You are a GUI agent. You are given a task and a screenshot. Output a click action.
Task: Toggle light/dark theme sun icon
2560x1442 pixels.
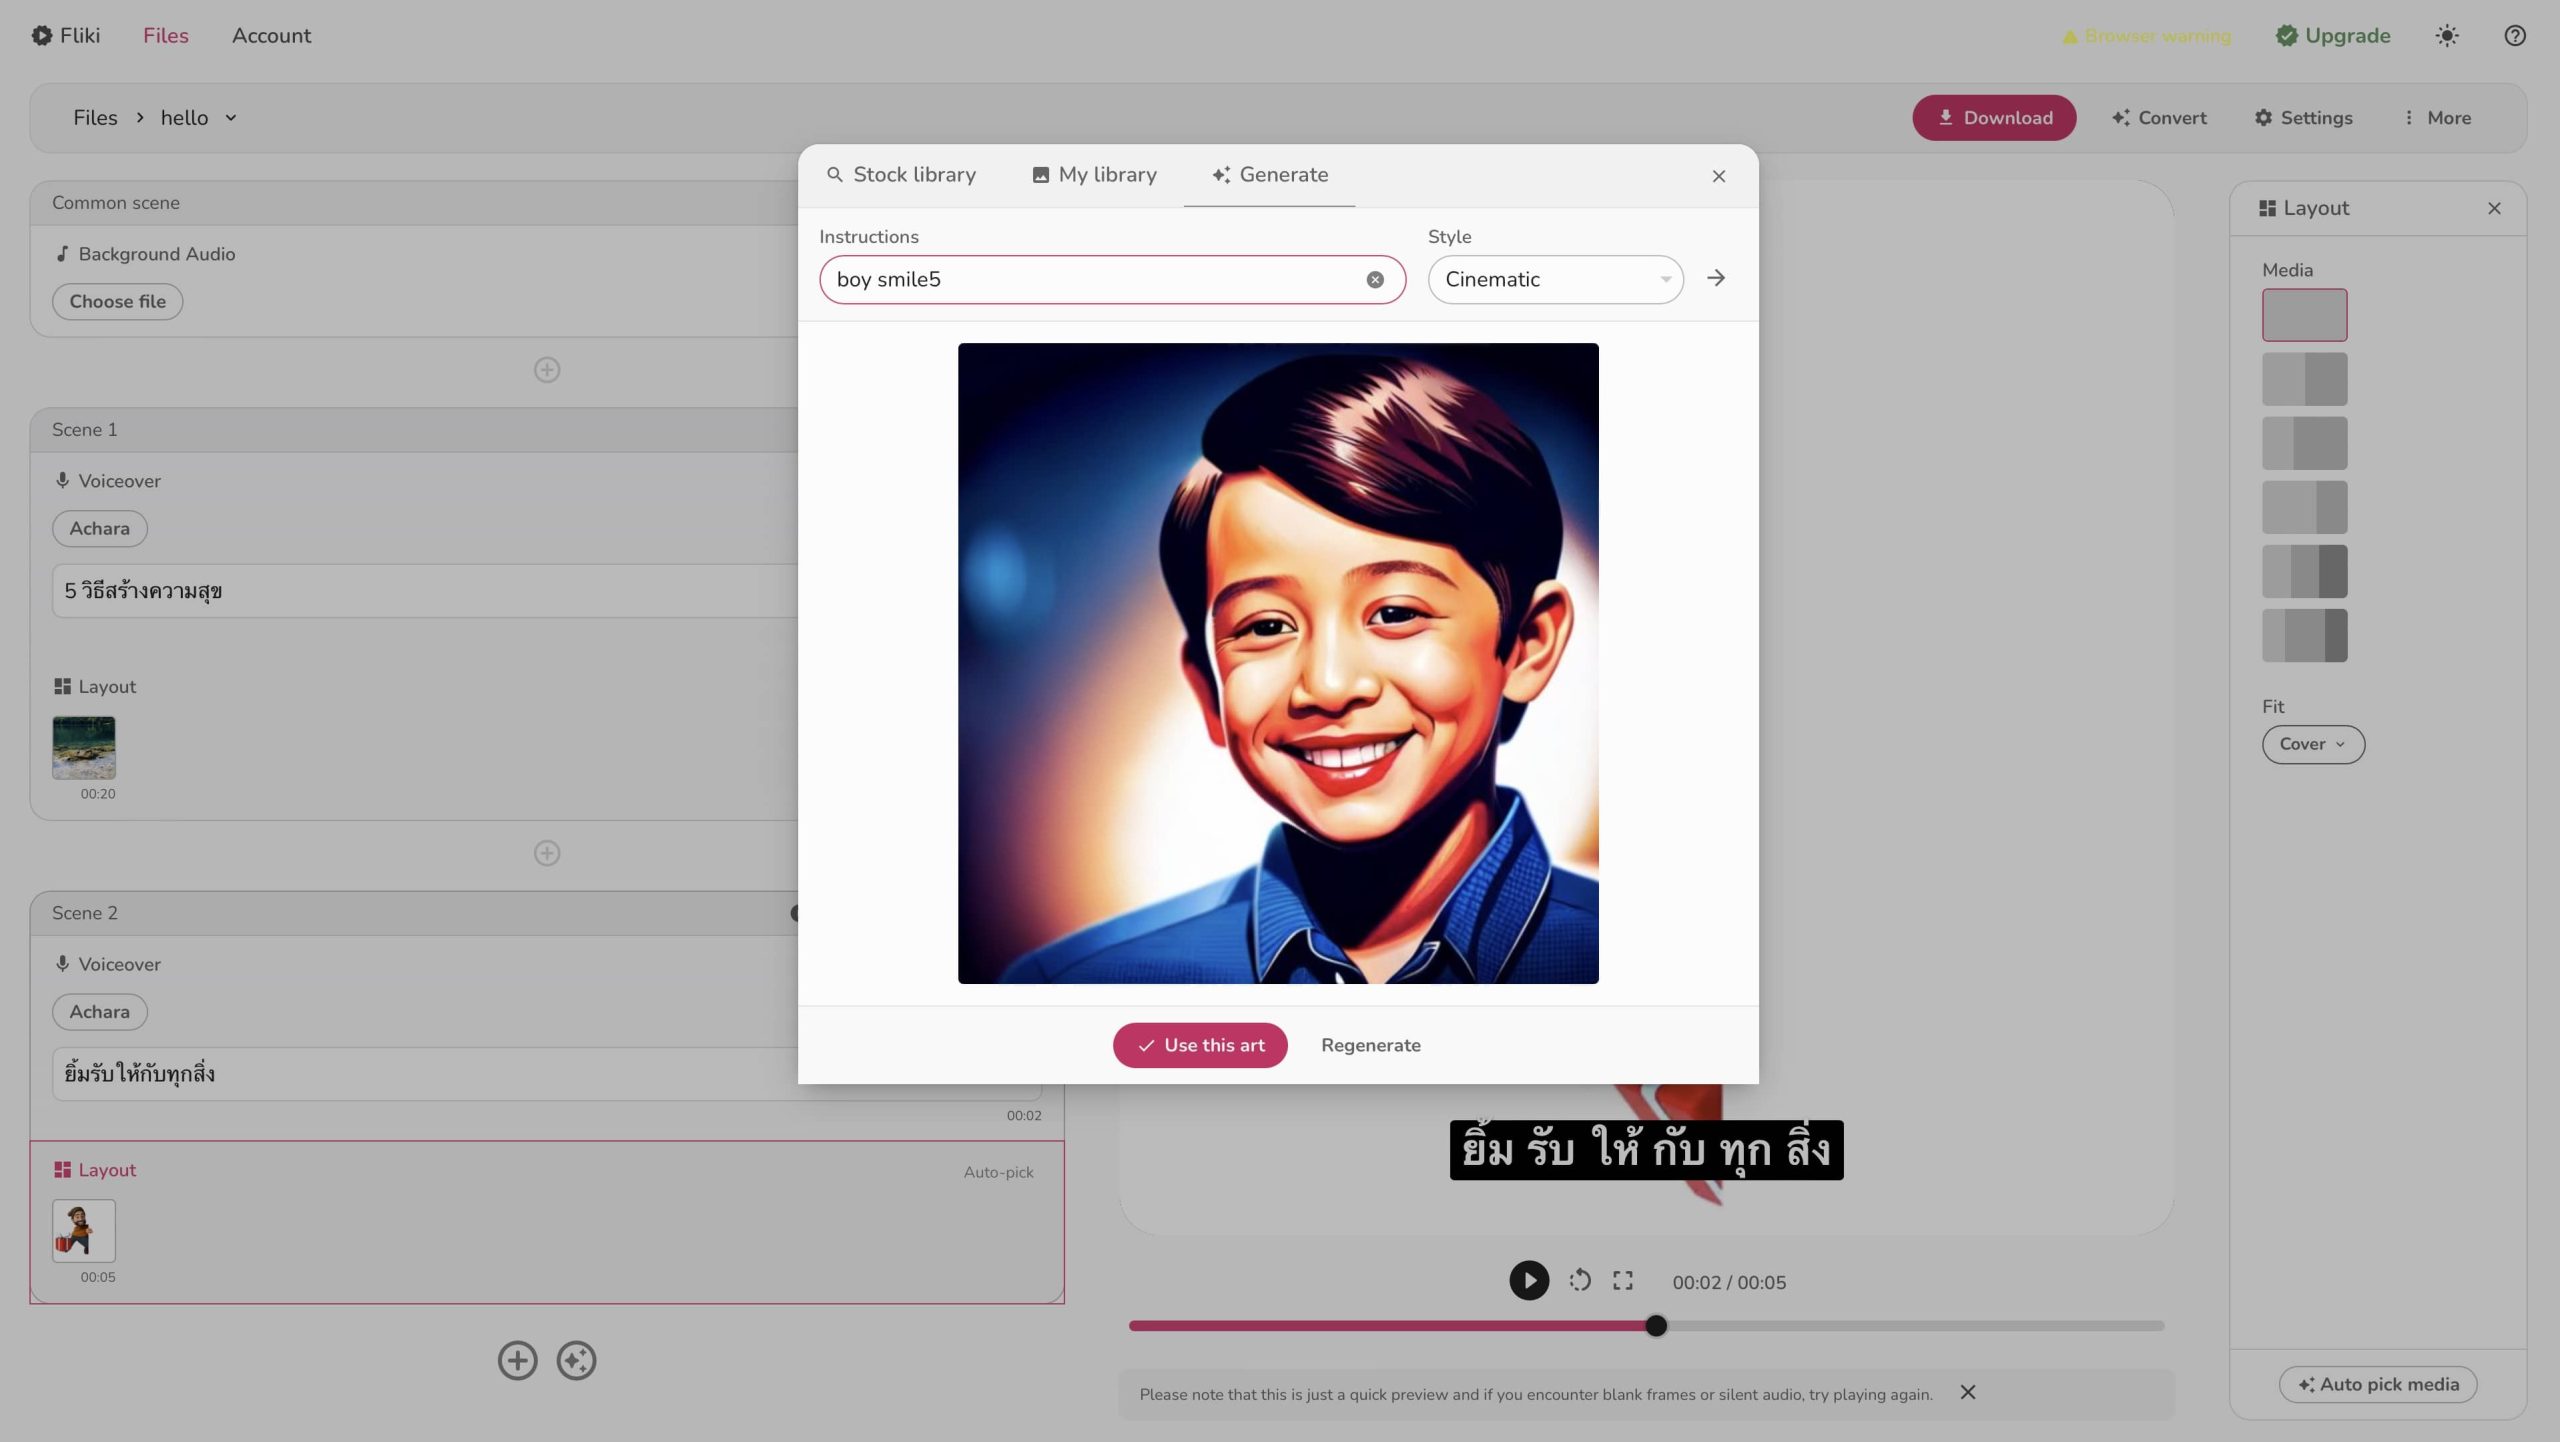click(x=2446, y=36)
